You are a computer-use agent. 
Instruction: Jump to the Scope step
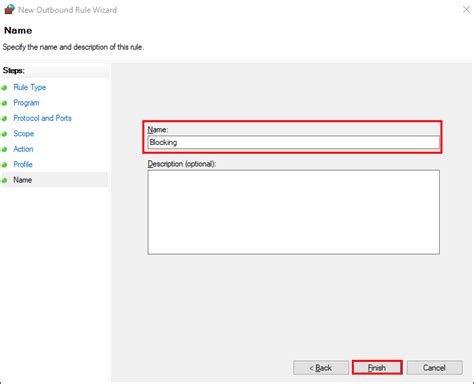[24, 134]
